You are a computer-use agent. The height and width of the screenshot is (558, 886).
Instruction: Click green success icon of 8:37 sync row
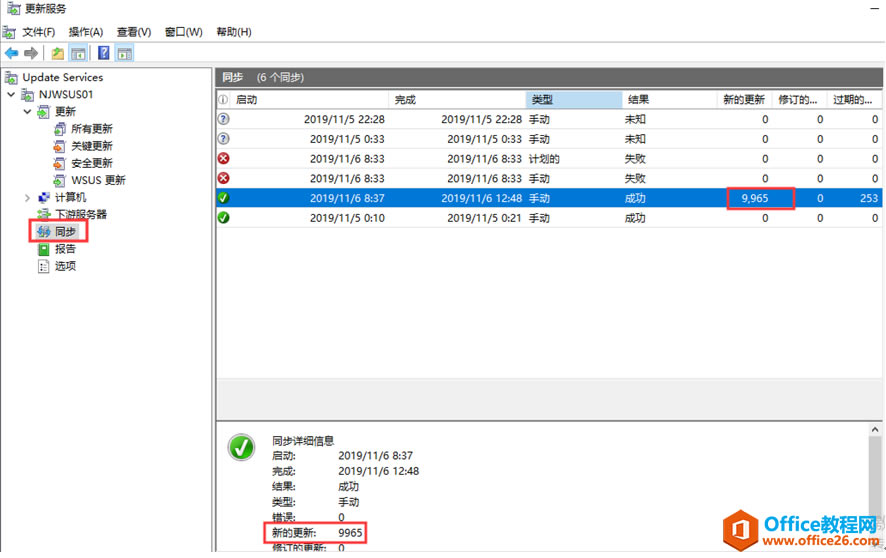tap(224, 198)
